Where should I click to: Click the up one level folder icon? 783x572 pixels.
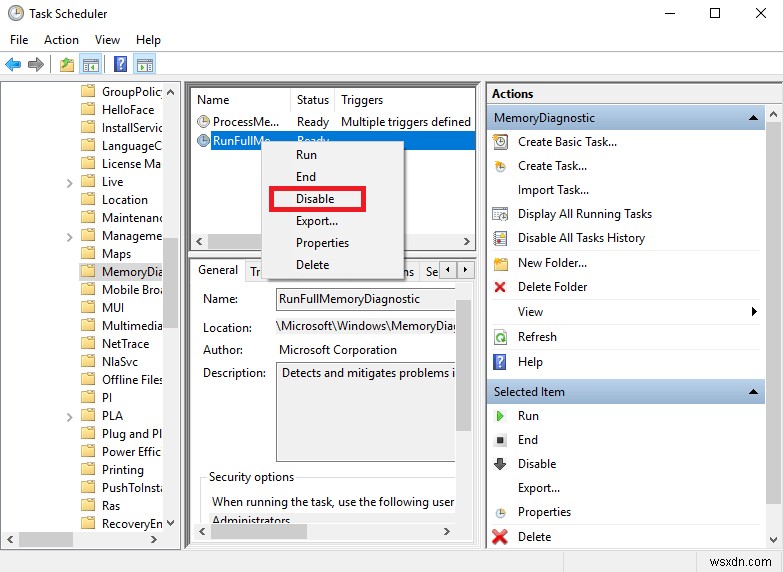click(66, 64)
